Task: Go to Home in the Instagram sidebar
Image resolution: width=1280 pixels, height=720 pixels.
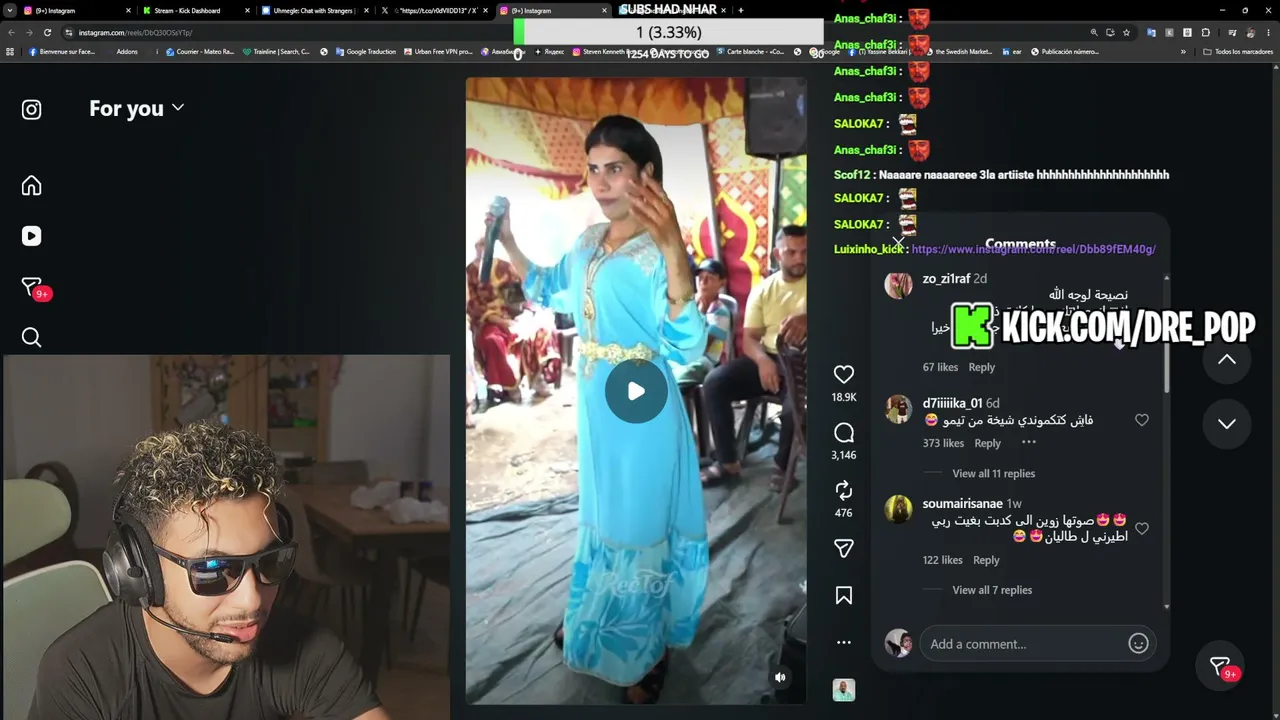Action: point(32,186)
